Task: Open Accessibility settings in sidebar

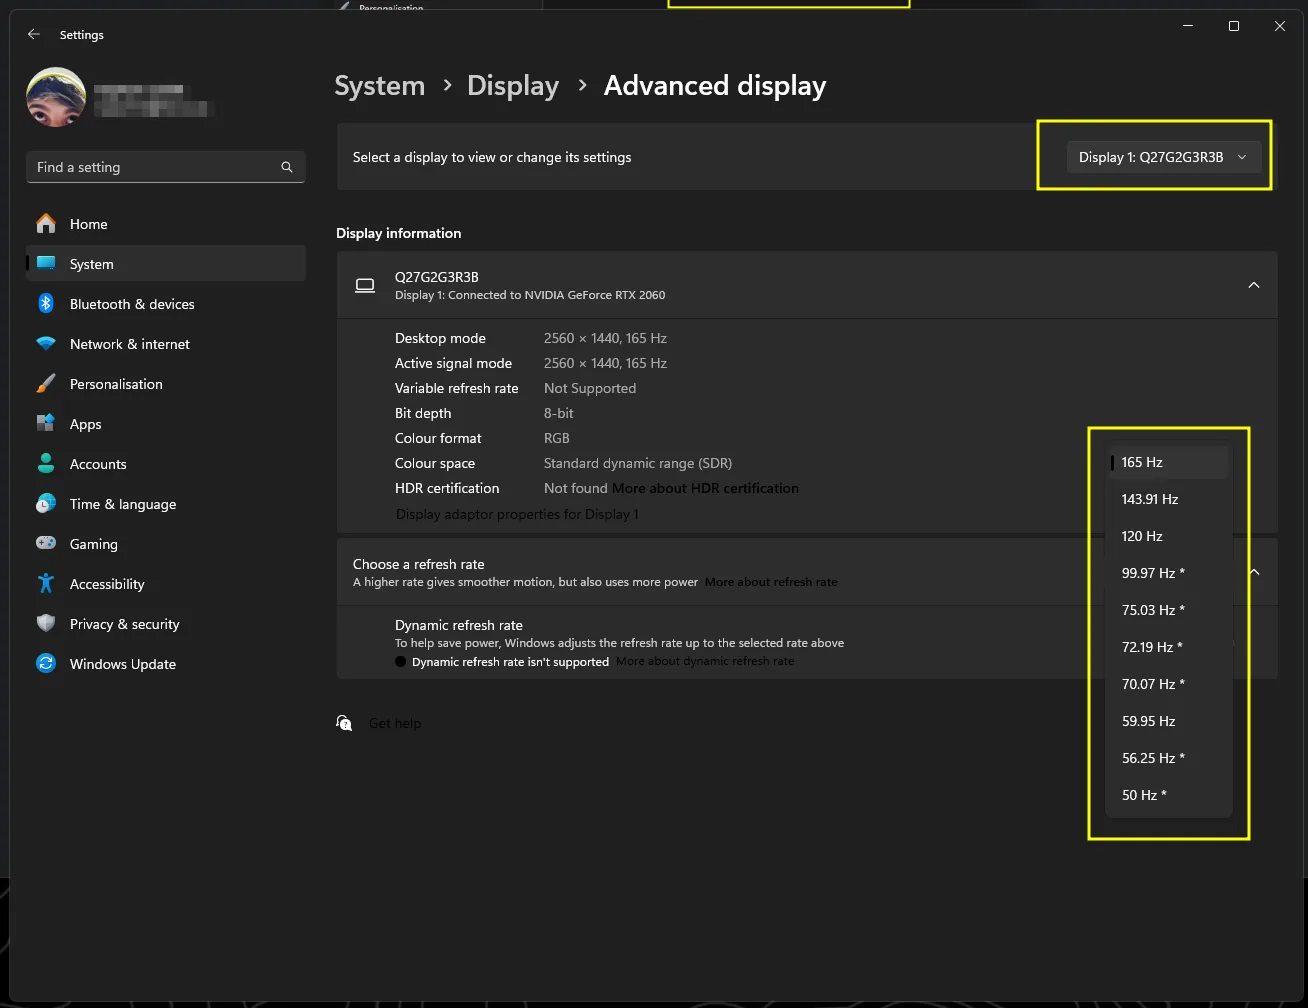Action: (x=166, y=584)
